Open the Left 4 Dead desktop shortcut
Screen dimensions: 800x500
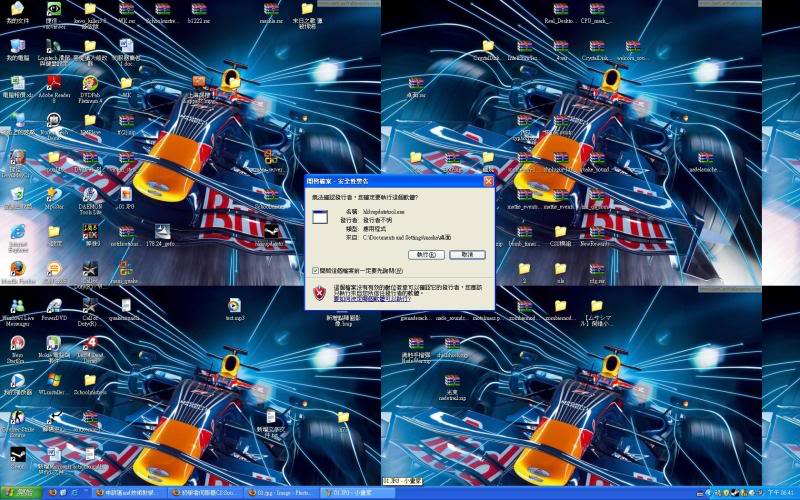tap(90, 343)
